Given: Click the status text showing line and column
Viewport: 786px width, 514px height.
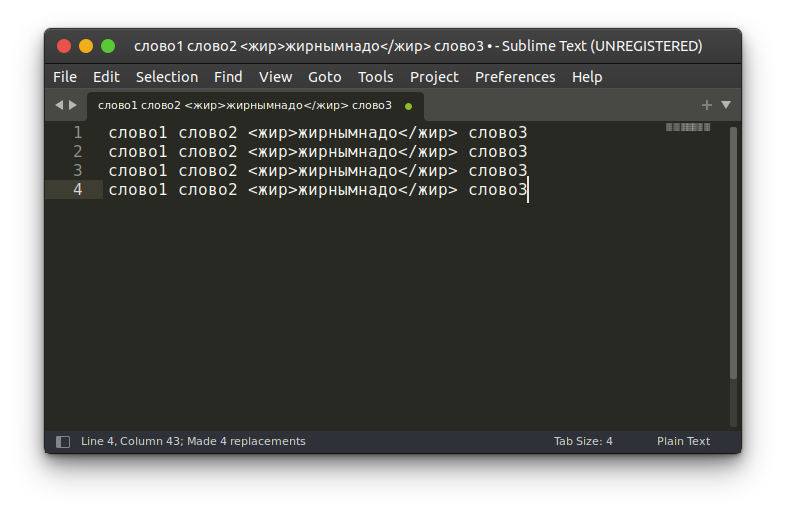Looking at the screenshot, I should tap(193, 441).
